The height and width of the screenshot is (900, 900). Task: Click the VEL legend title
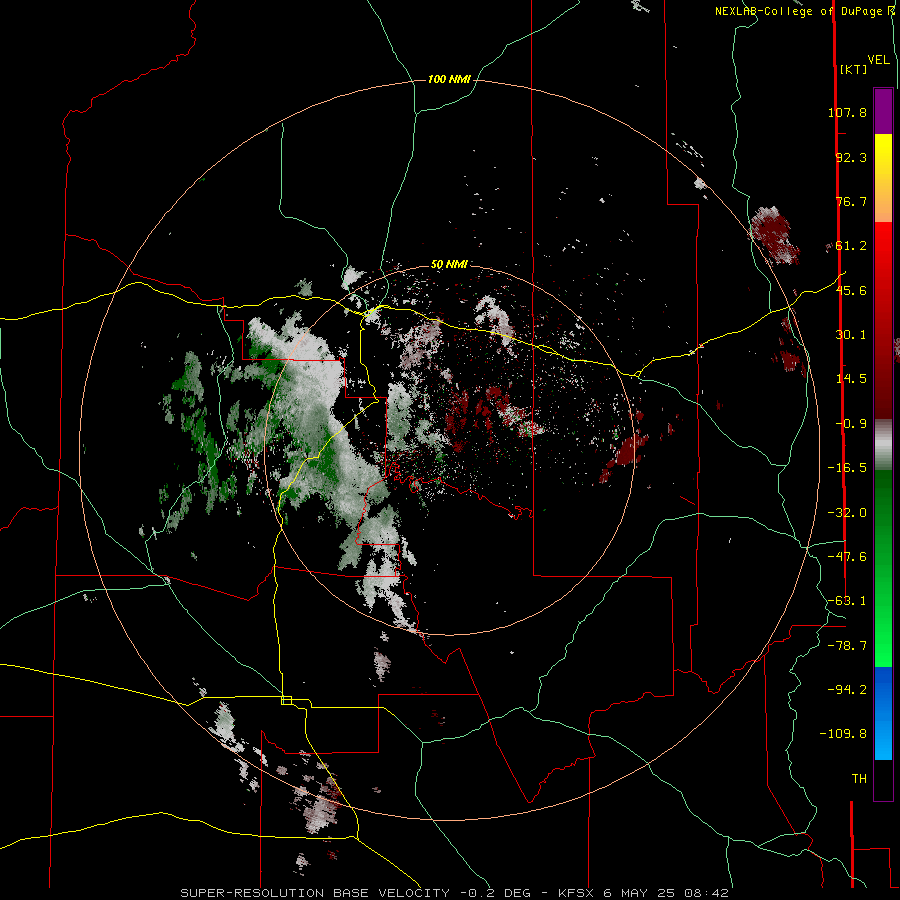pos(878,60)
